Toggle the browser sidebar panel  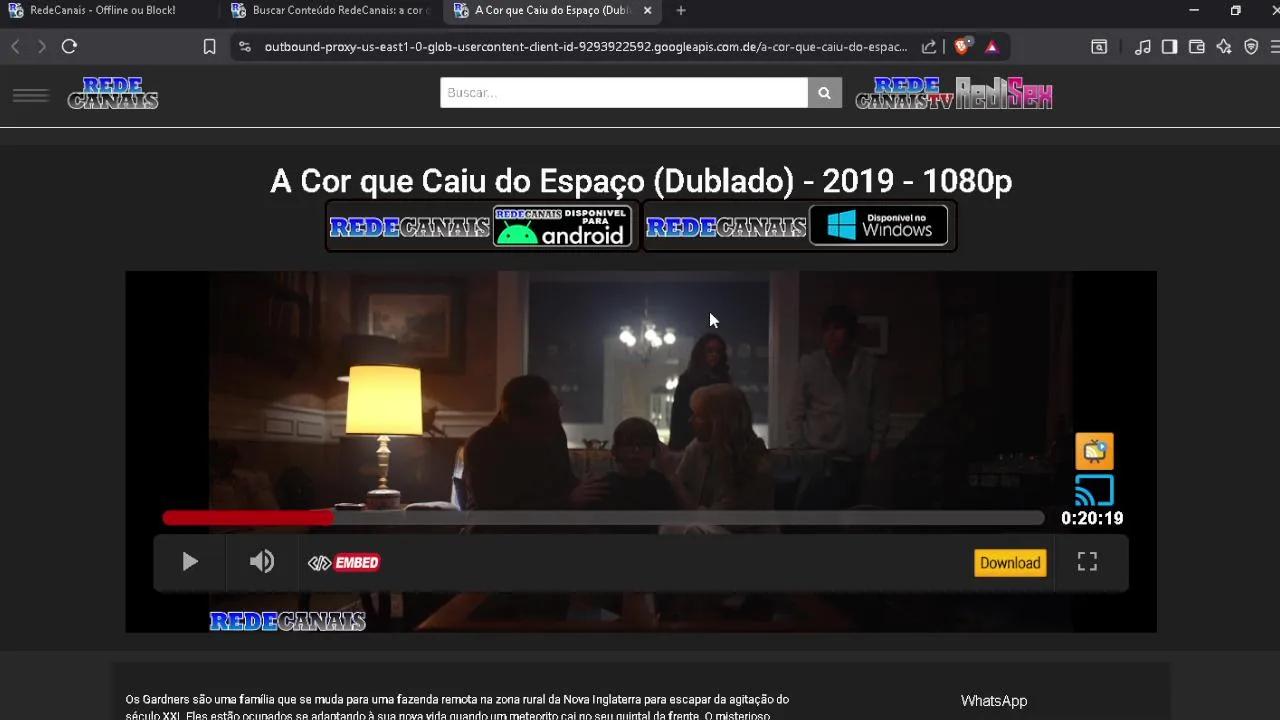click(x=1169, y=47)
